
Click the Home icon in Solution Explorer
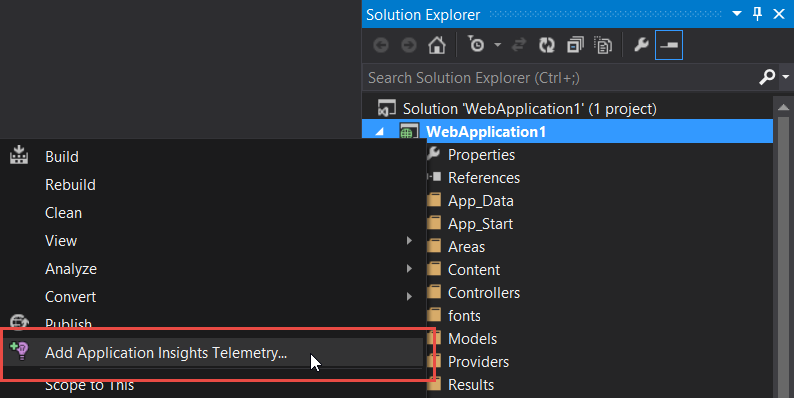pos(436,45)
